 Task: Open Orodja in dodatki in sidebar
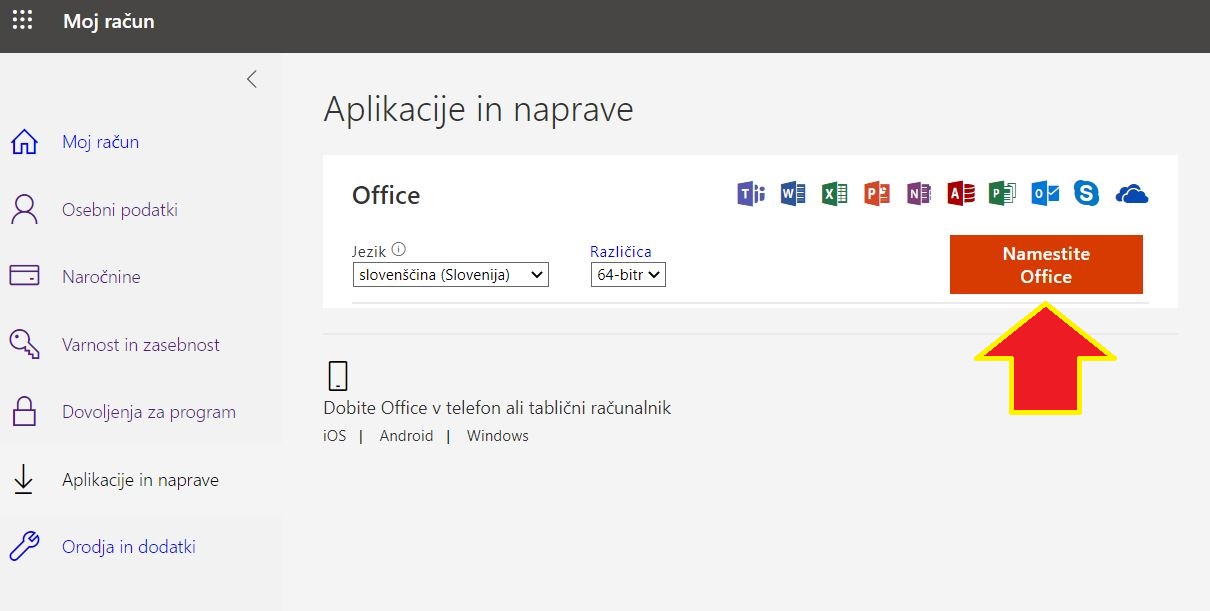129,547
